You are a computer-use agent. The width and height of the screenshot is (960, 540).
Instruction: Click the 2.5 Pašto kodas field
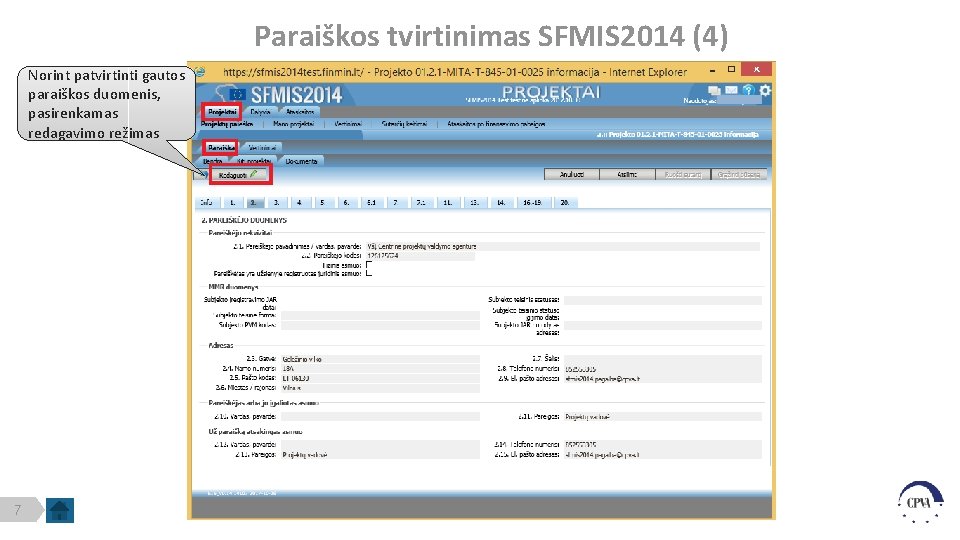pos(380,378)
